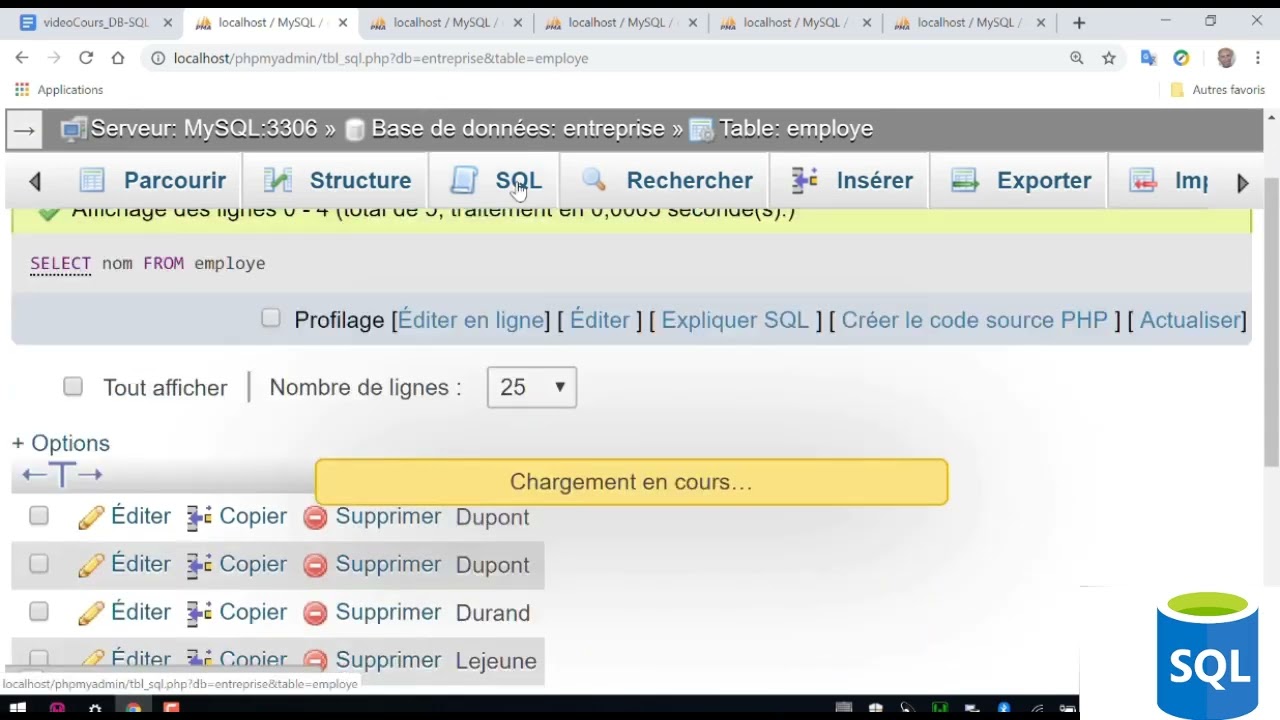Open Table: employe breadcrumb
The width and height of the screenshot is (1280, 720).
pos(796,128)
